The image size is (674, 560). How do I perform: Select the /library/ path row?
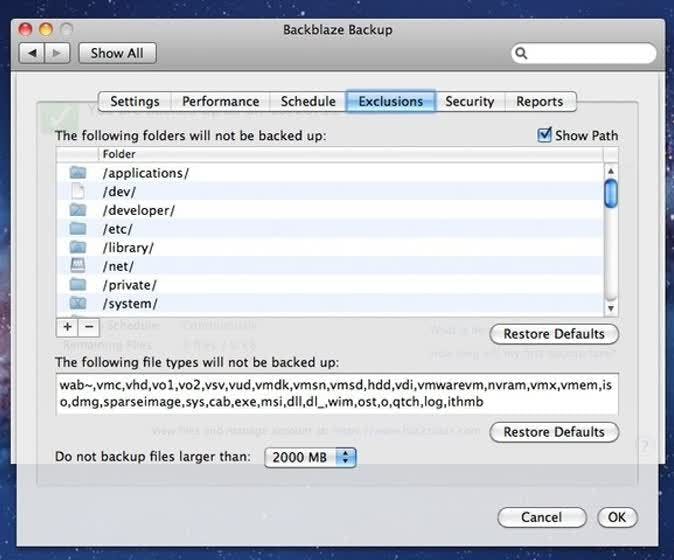pyautogui.click(x=330, y=248)
